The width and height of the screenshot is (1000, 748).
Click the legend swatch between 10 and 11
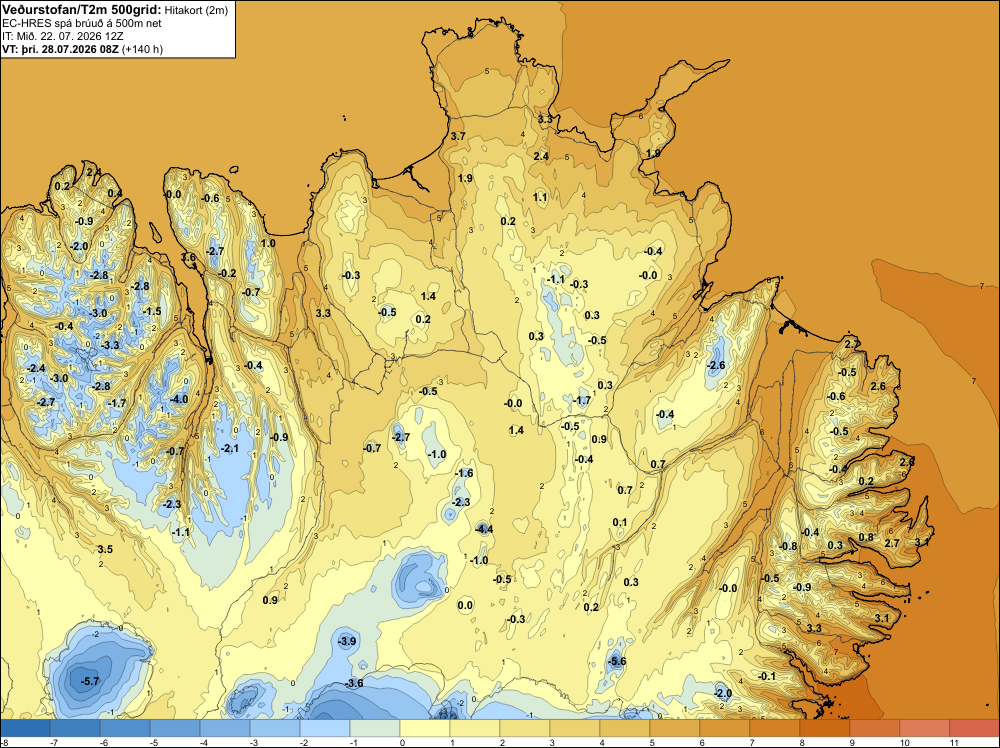(925, 728)
